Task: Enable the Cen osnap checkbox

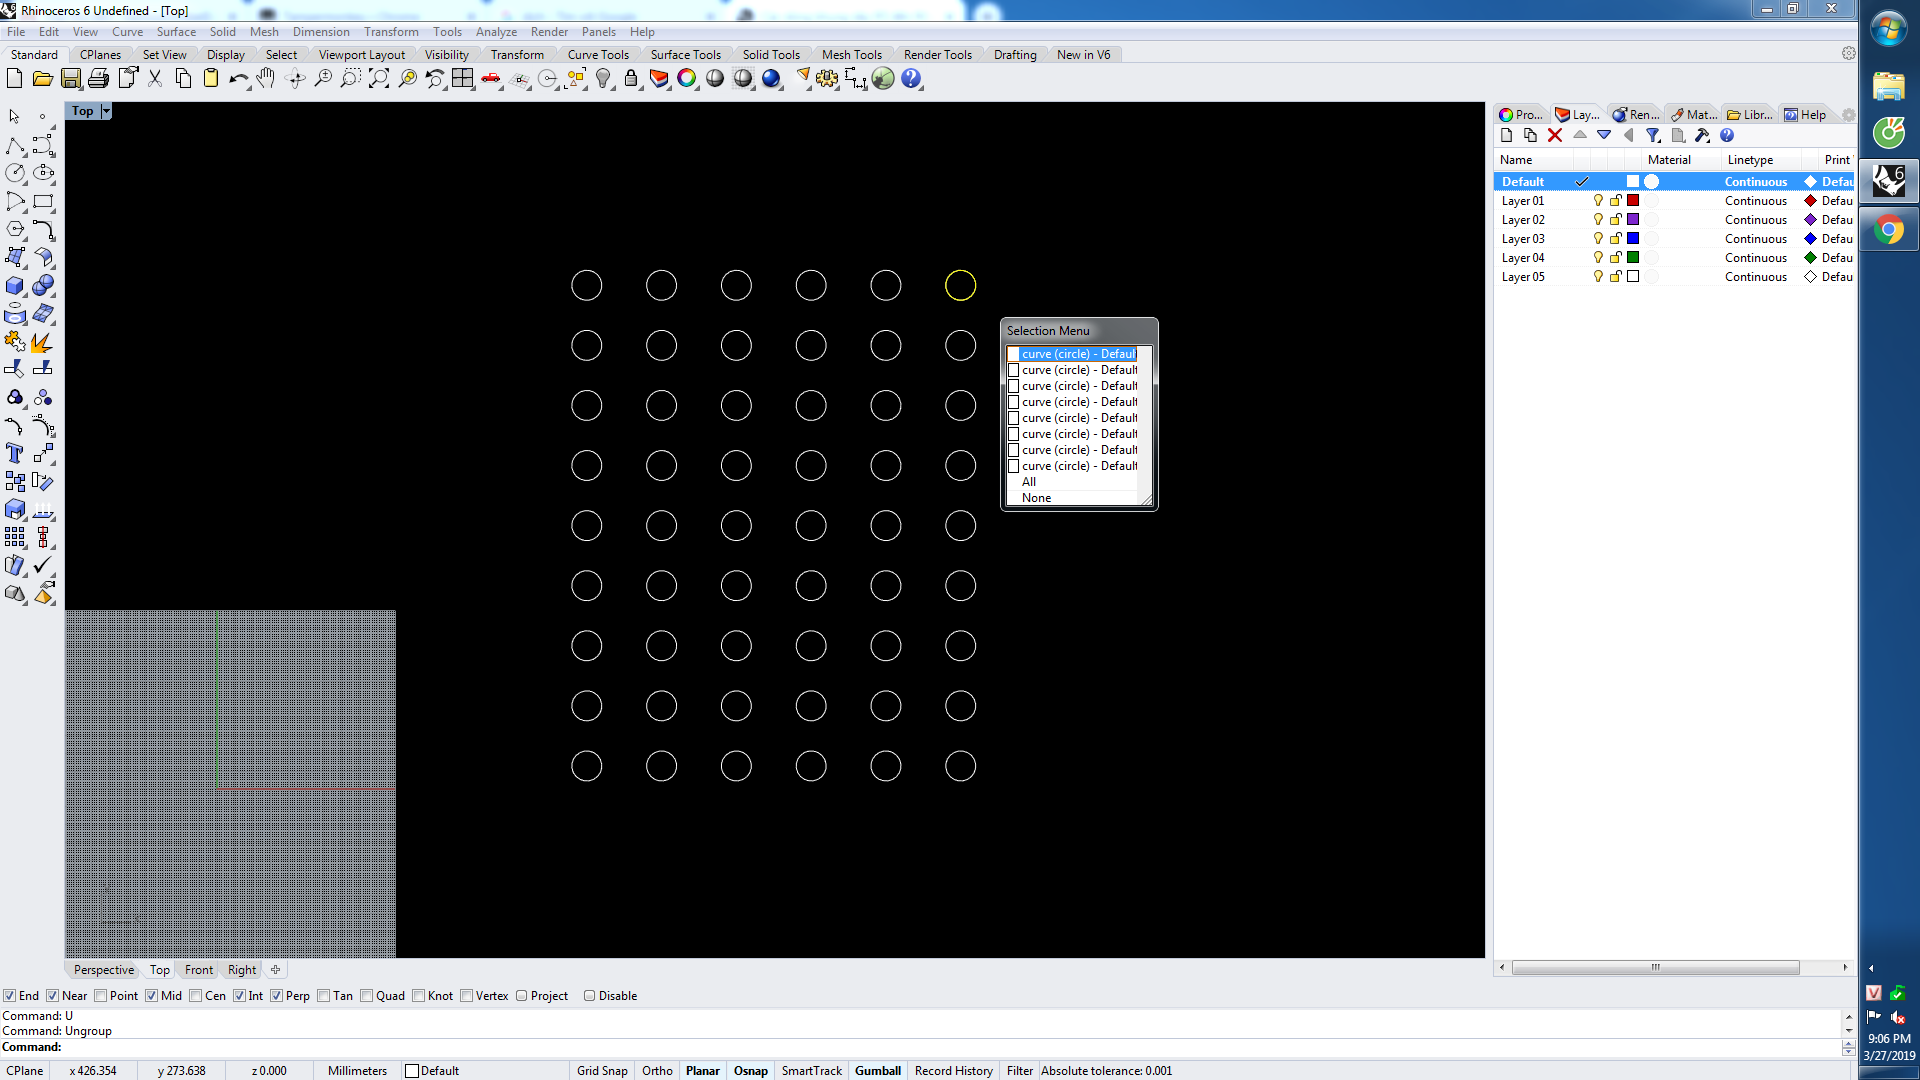Action: pyautogui.click(x=196, y=996)
